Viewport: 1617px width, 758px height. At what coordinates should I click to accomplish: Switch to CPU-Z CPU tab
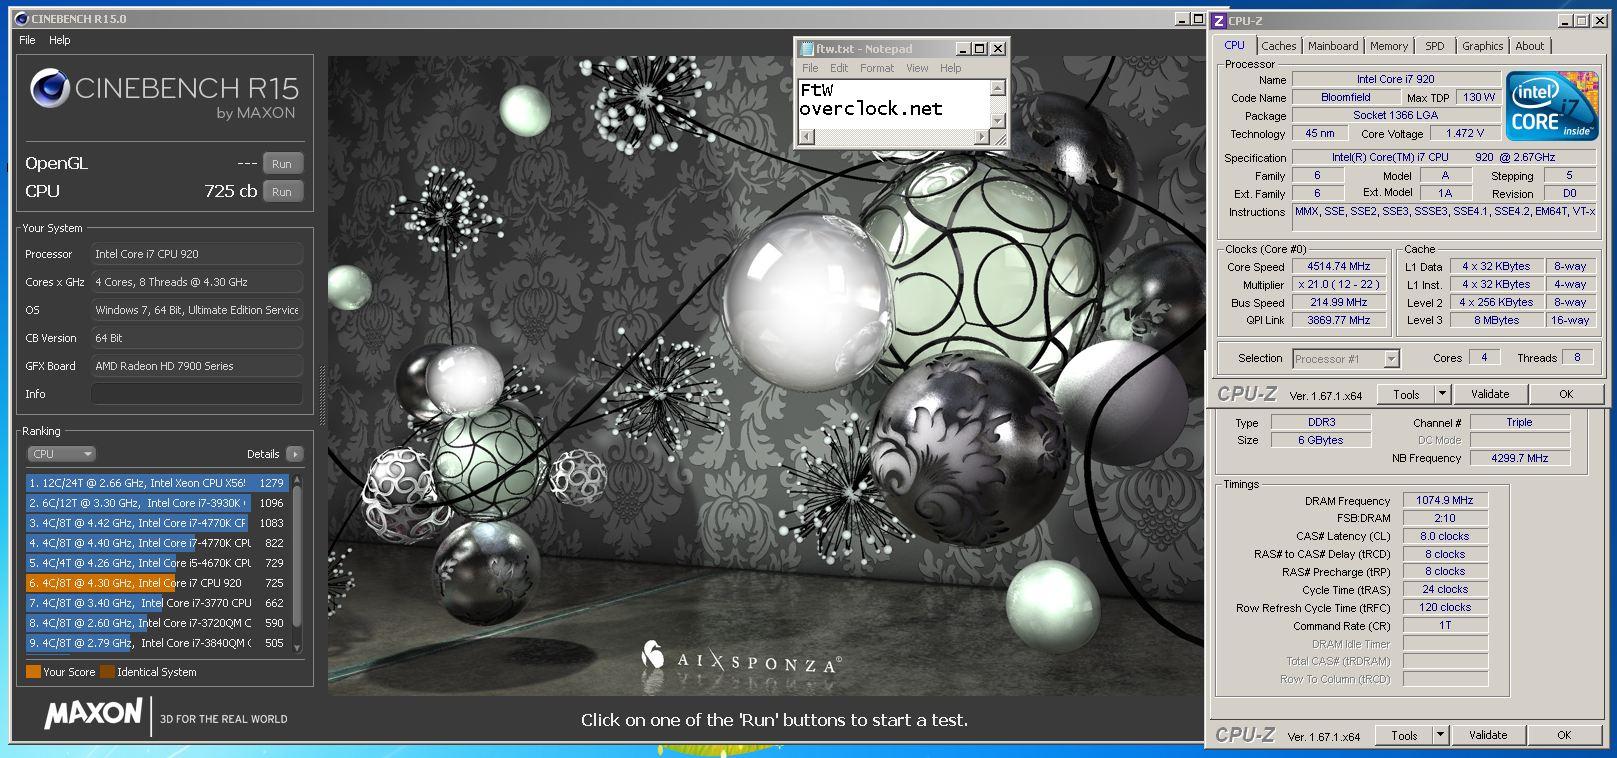(1235, 45)
